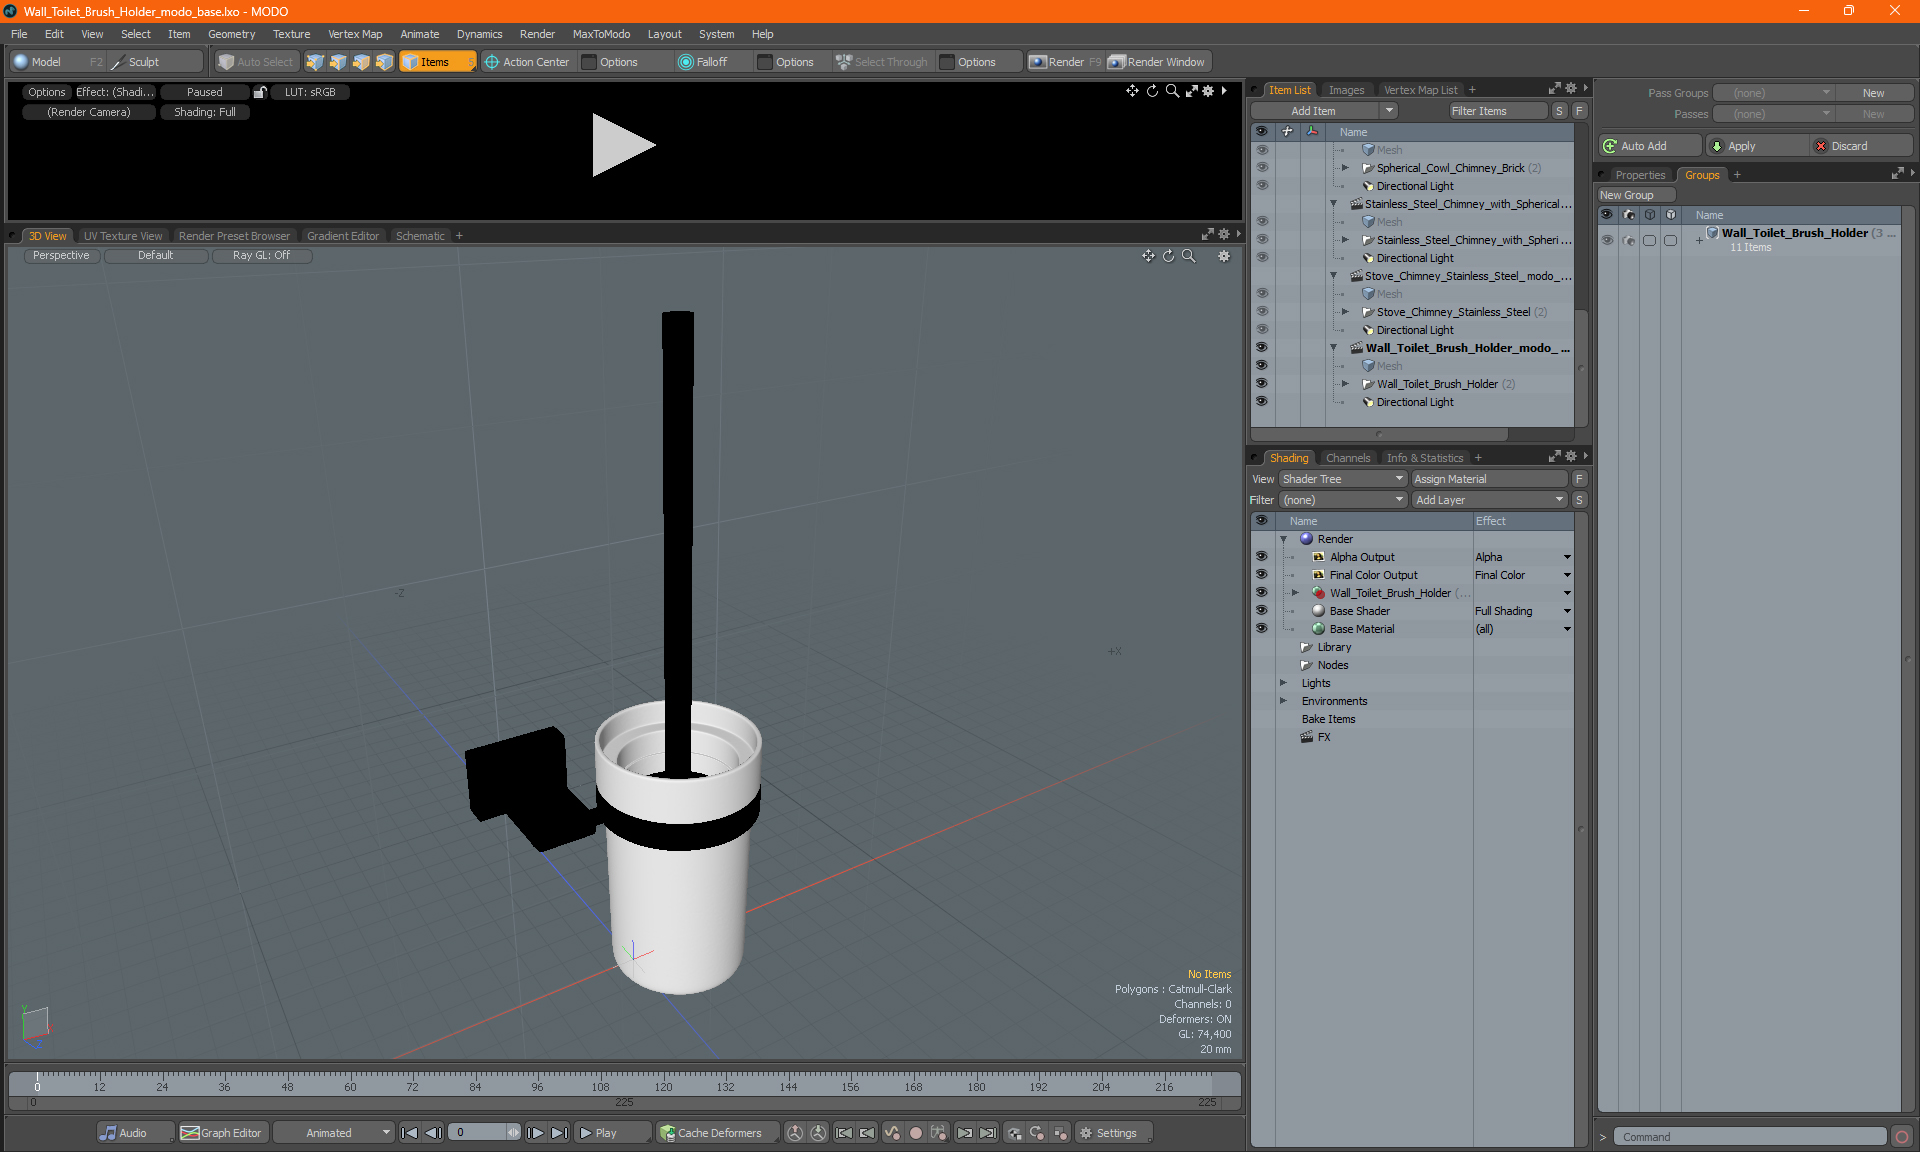This screenshot has width=1920, height=1152.
Task: Go to first frame button
Action: 409,1133
